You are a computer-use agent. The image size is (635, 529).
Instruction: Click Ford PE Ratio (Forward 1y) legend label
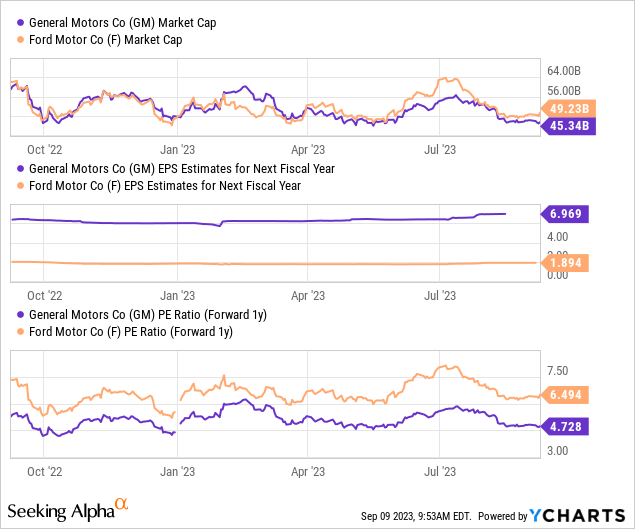(130, 331)
